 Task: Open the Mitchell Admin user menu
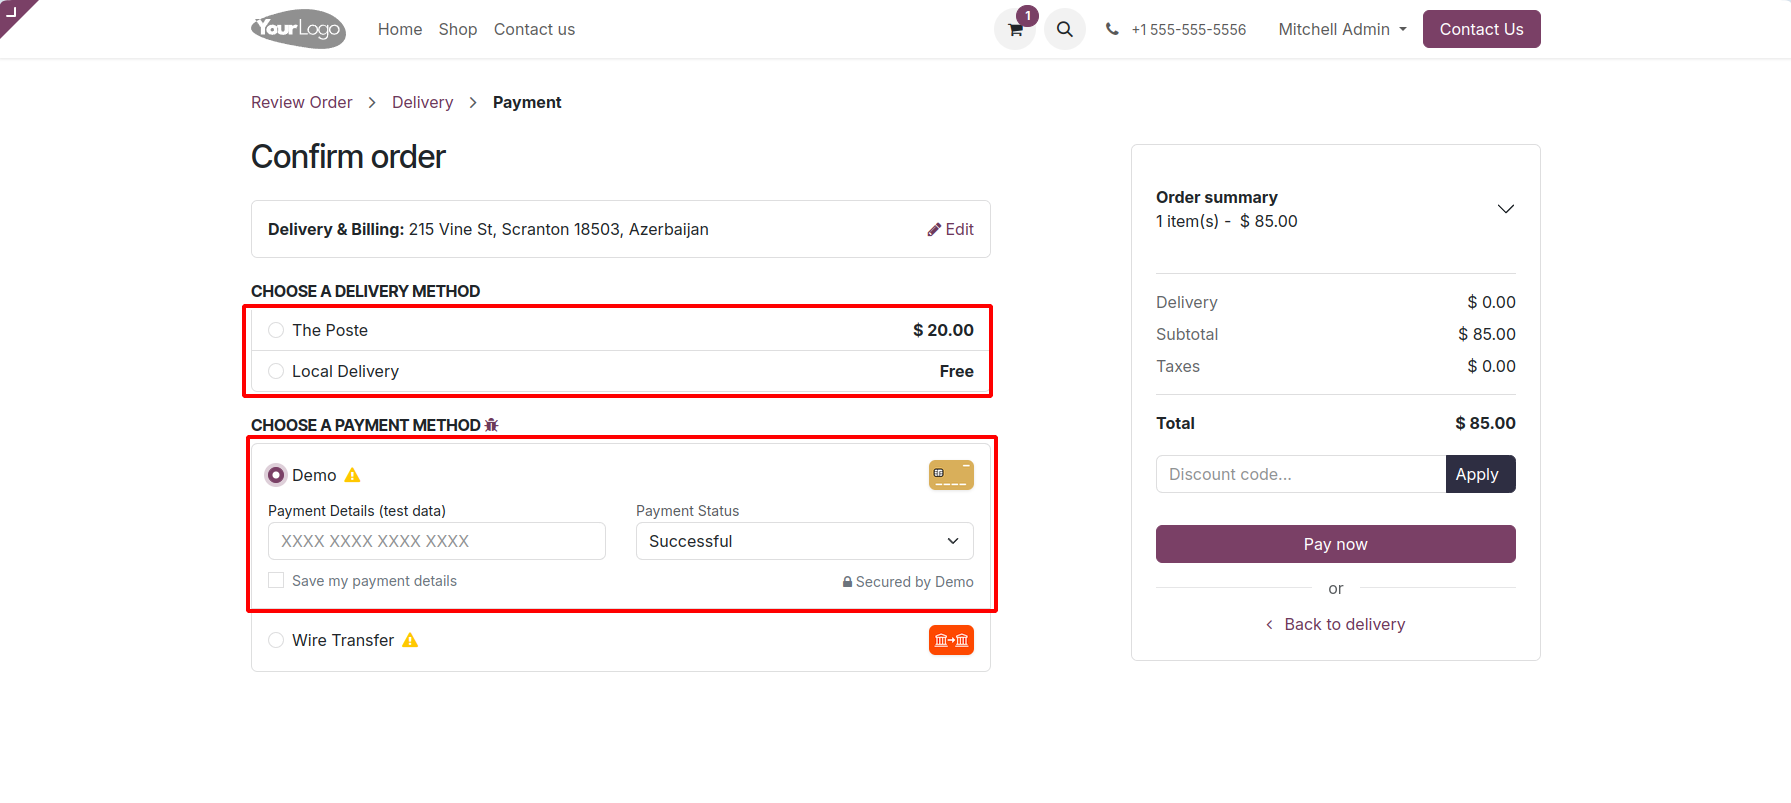(1342, 30)
